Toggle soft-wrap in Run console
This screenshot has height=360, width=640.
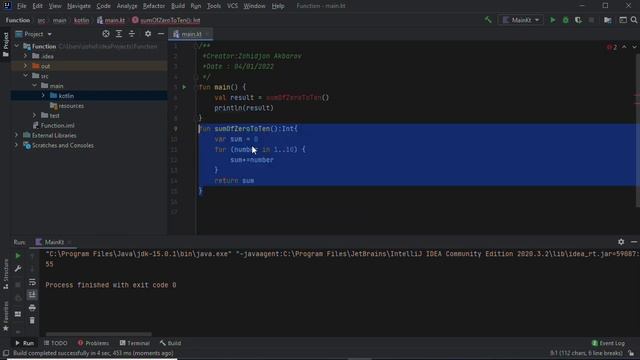click(x=32, y=282)
